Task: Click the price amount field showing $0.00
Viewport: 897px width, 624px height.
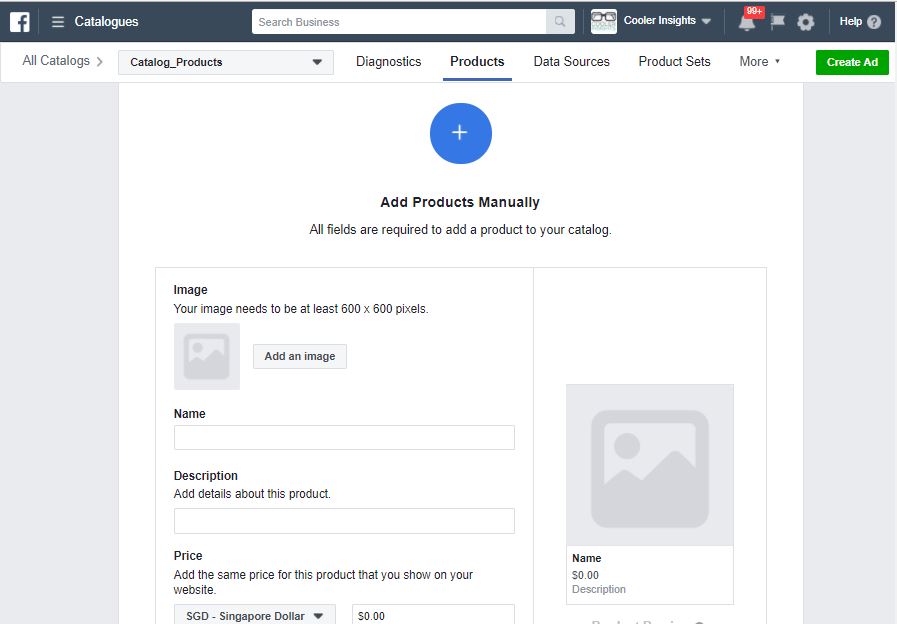Action: pyautogui.click(x=433, y=615)
